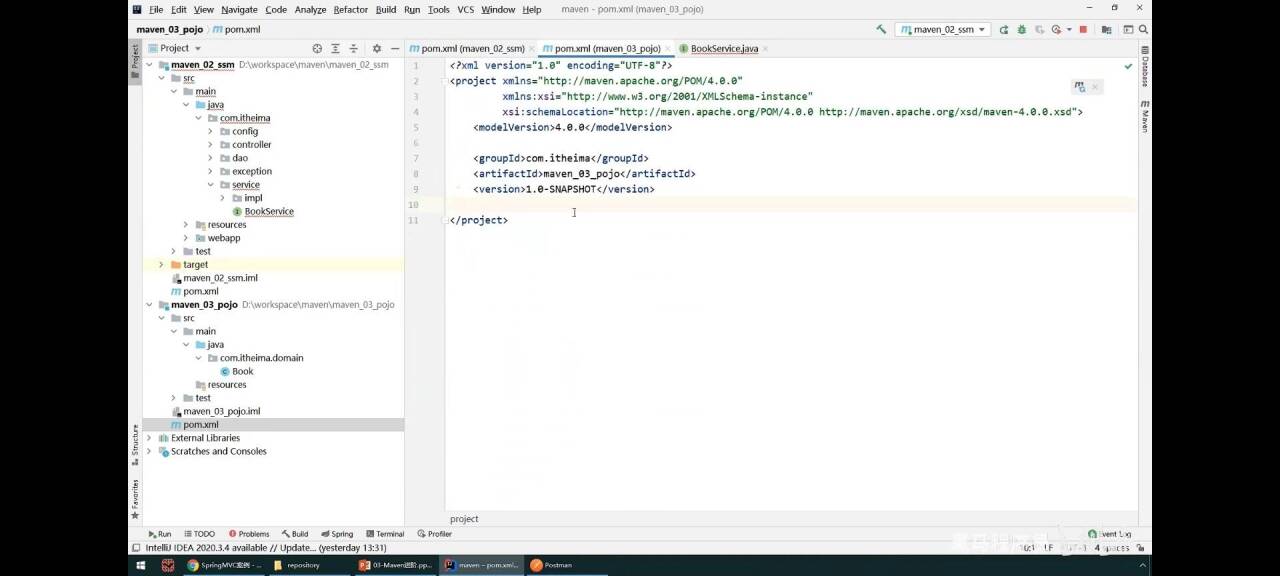Open the File menu
This screenshot has width=1280, height=576.
click(156, 9)
